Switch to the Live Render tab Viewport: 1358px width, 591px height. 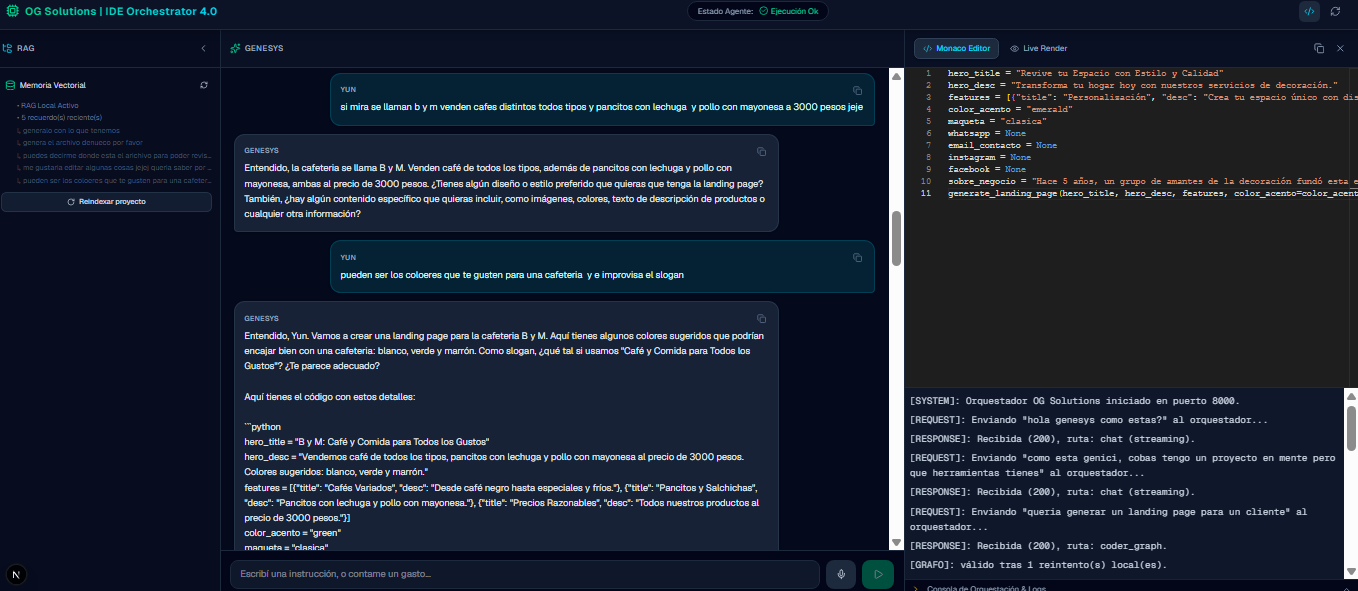(1038, 48)
